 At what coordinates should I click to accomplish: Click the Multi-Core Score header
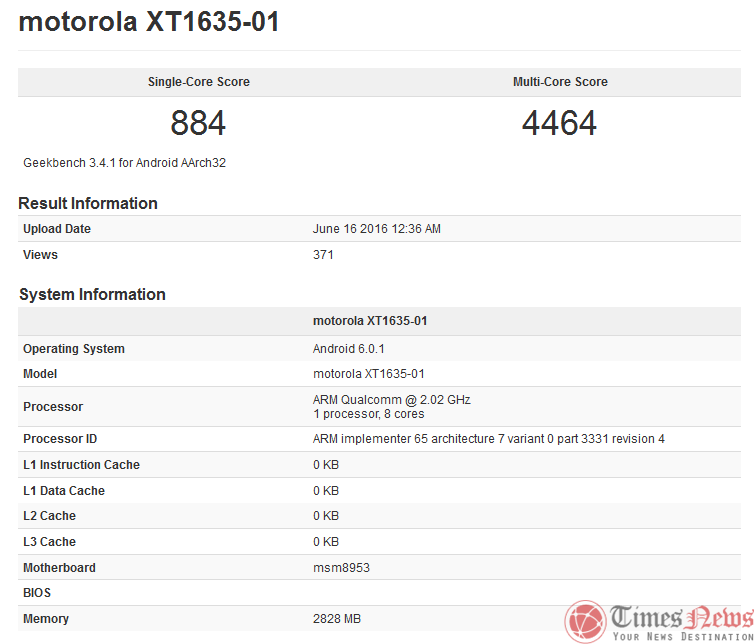tap(560, 82)
